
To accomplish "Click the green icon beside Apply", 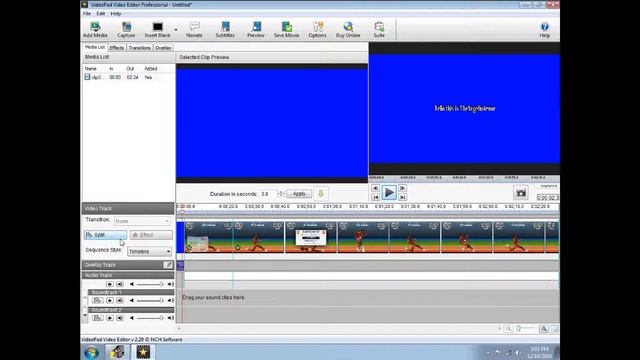I will click(x=321, y=193).
